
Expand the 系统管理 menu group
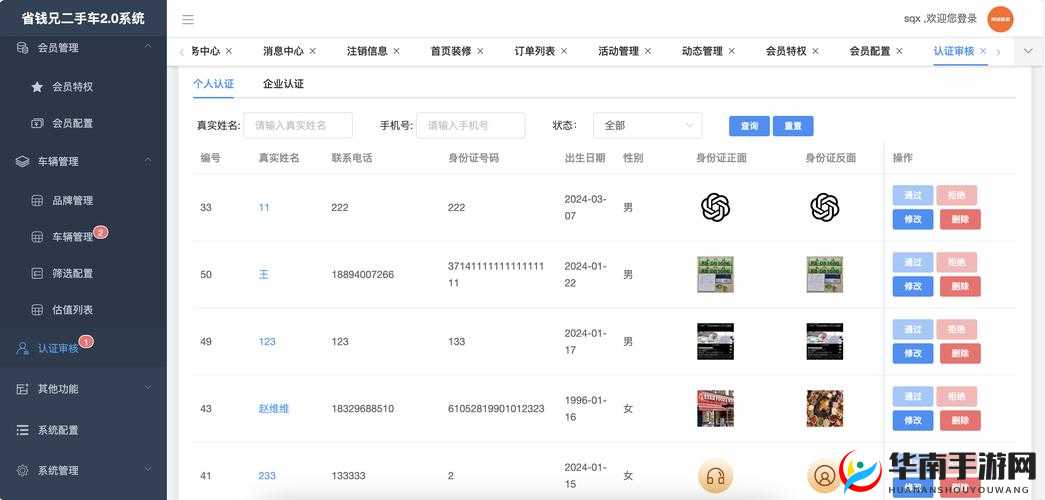tap(148, 470)
